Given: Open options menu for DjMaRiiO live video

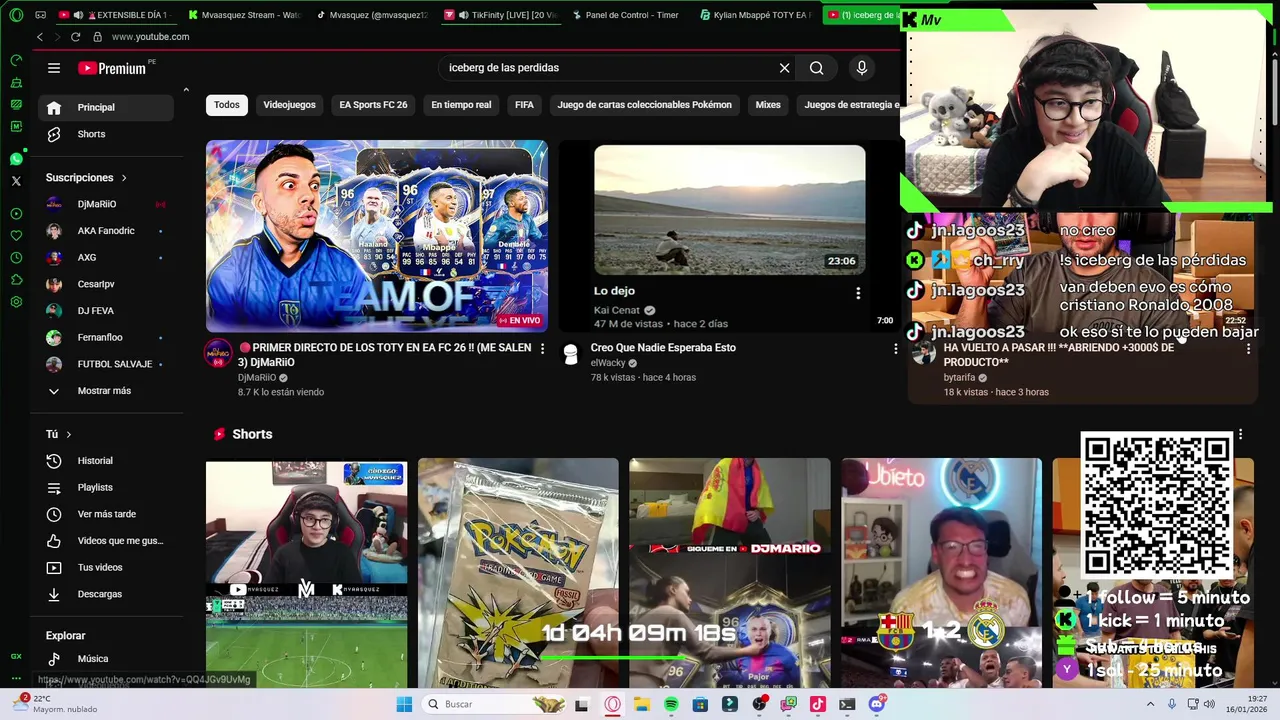Looking at the screenshot, I should click(542, 348).
